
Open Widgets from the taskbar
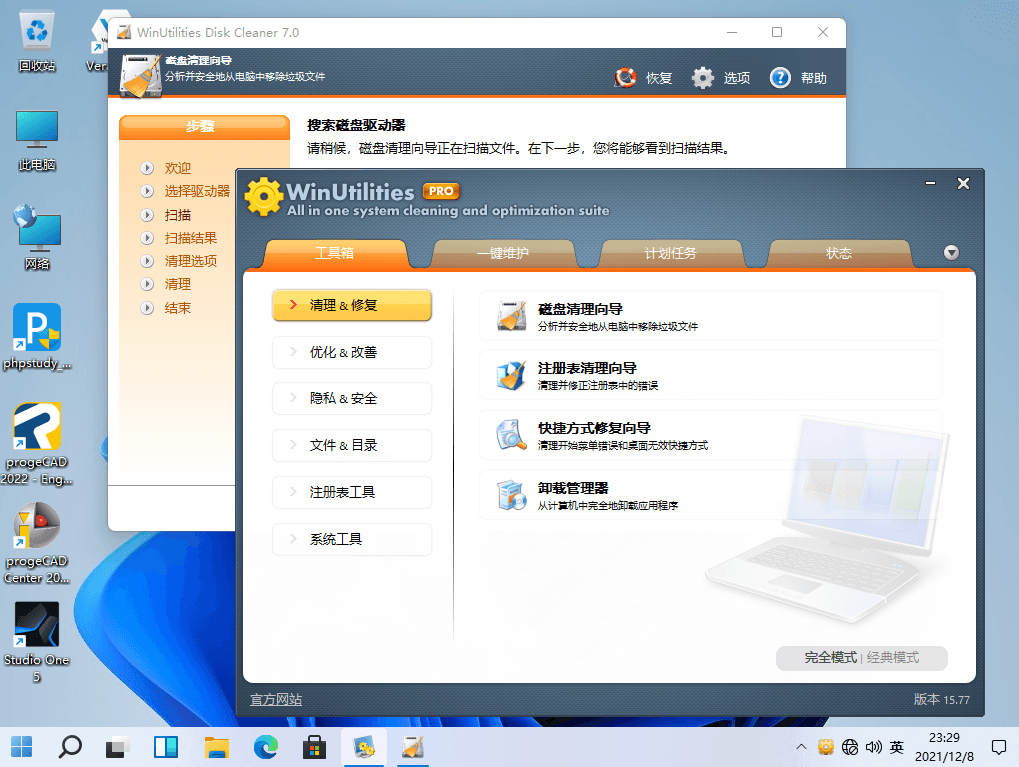click(x=166, y=747)
